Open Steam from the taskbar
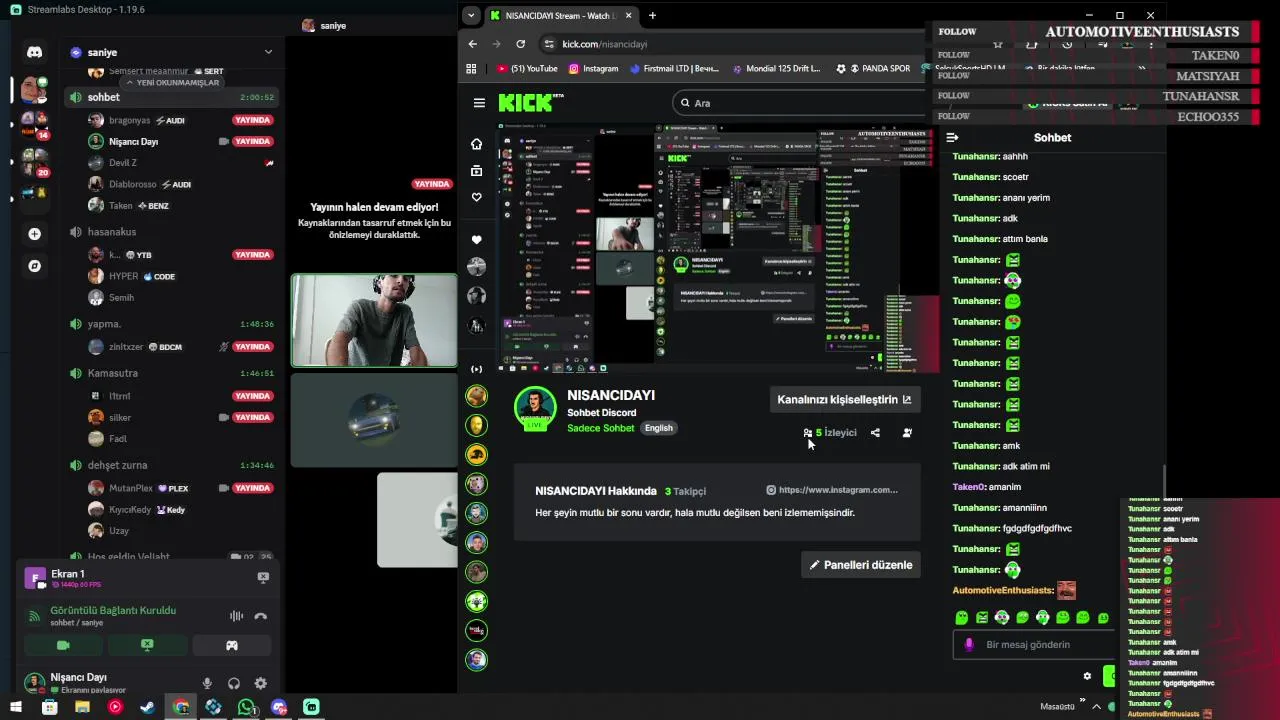The image size is (1280, 720). pyautogui.click(x=147, y=707)
